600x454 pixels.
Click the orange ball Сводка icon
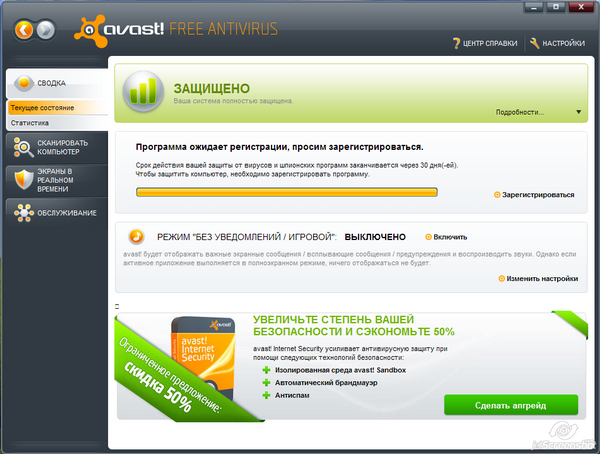coord(24,83)
